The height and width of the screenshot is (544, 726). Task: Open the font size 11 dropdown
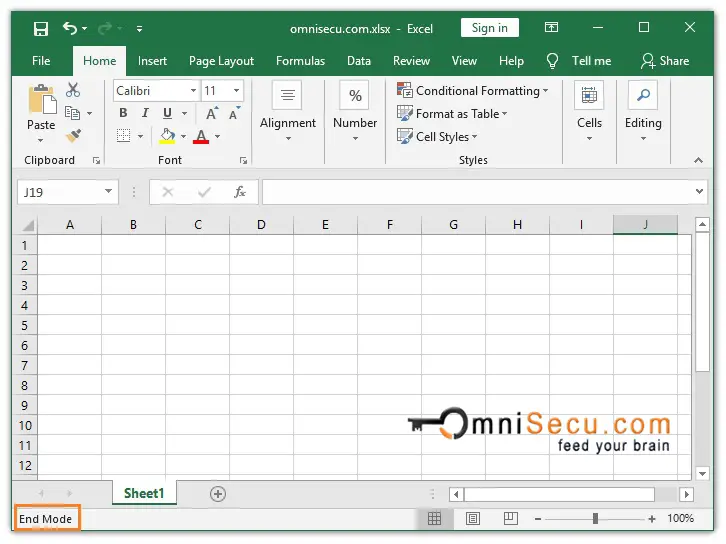tap(237, 90)
